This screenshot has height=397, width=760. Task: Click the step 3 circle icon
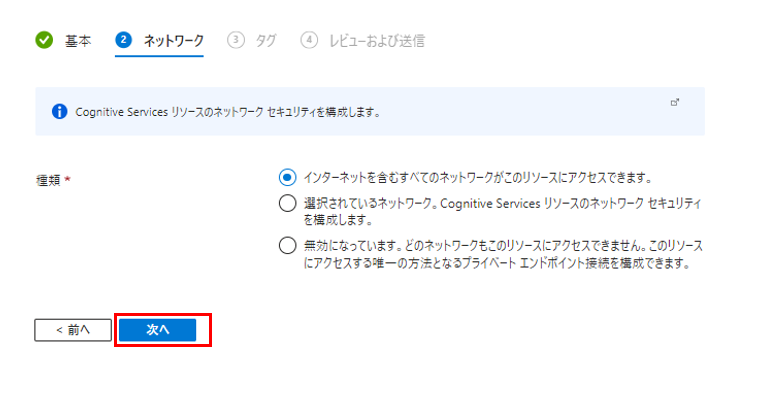pos(236,40)
